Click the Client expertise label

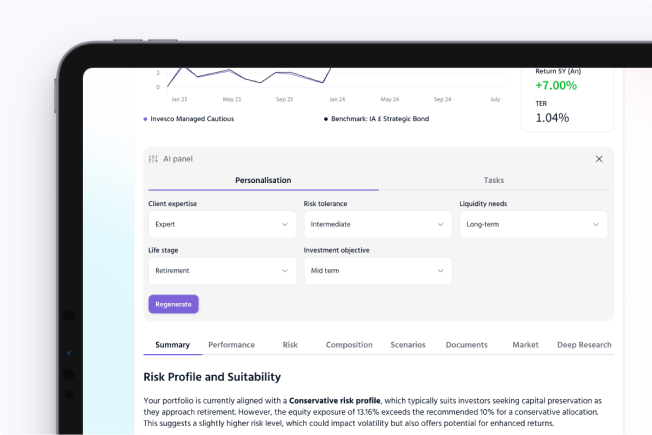coord(173,204)
